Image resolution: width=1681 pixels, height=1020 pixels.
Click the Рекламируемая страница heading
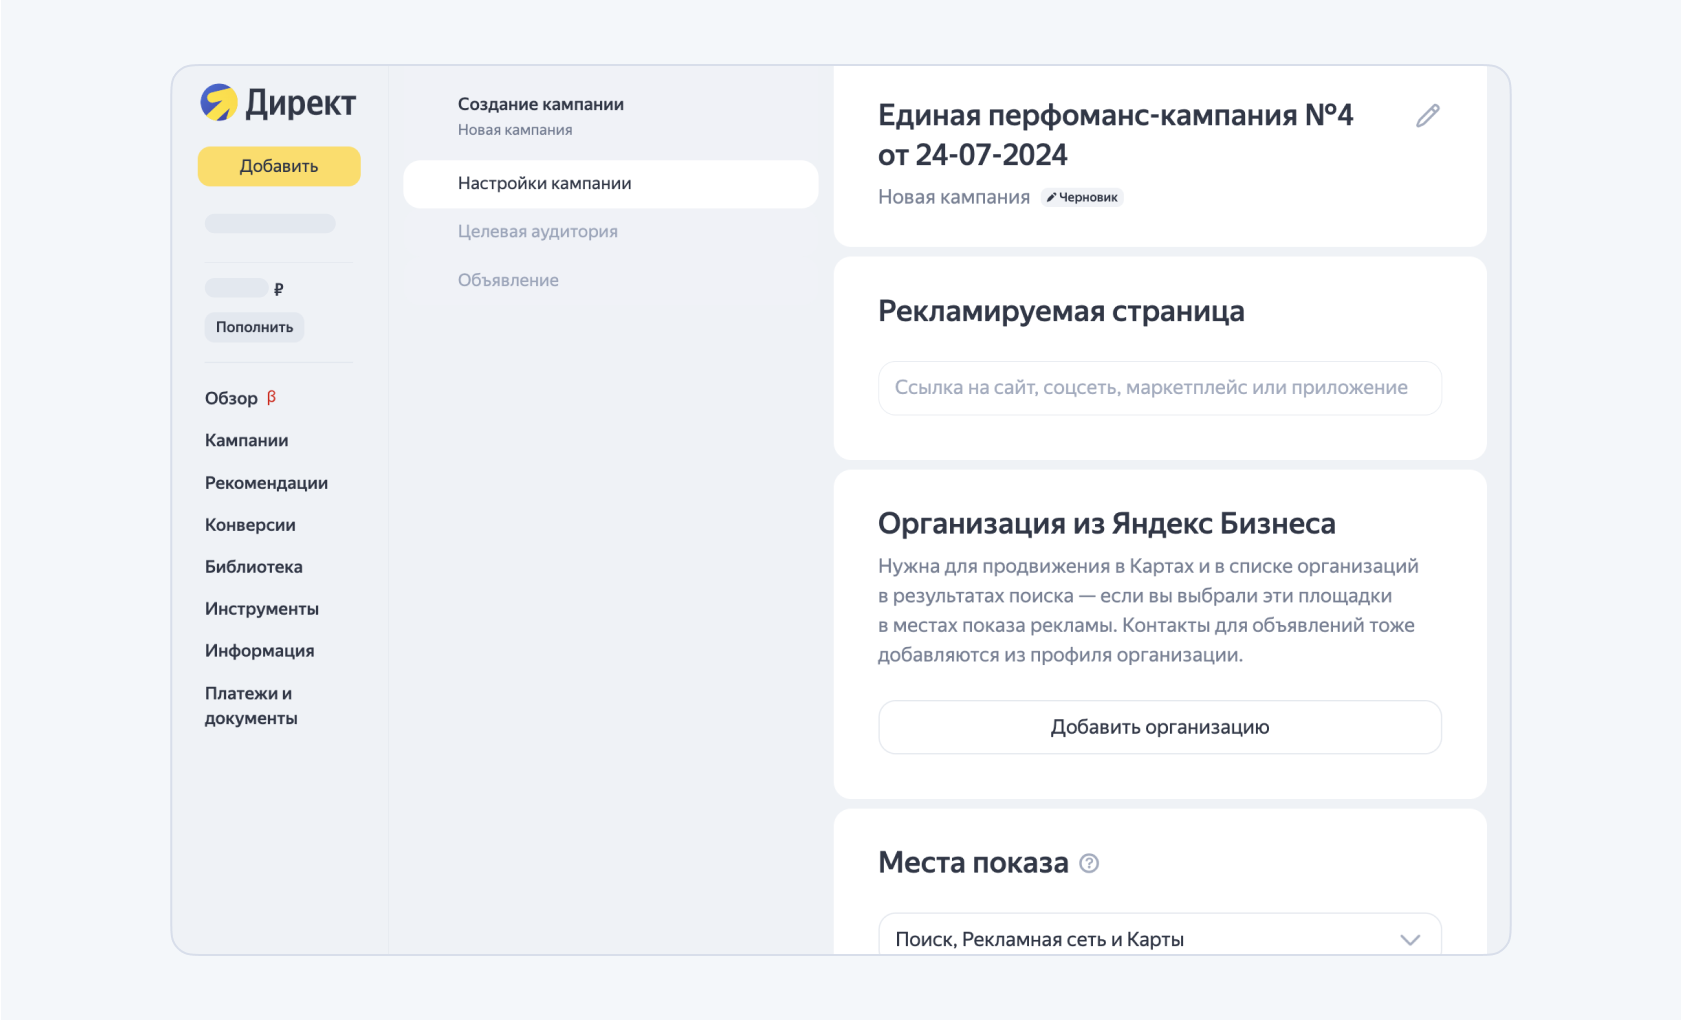[x=1061, y=311]
